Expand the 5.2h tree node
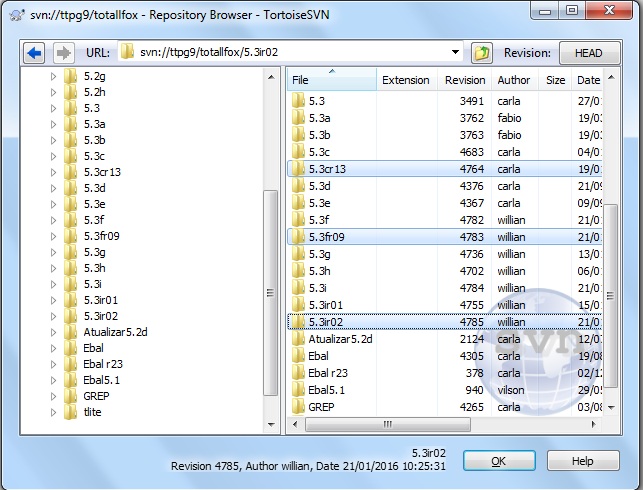Screen dimensions: 643x490 coord(53,92)
